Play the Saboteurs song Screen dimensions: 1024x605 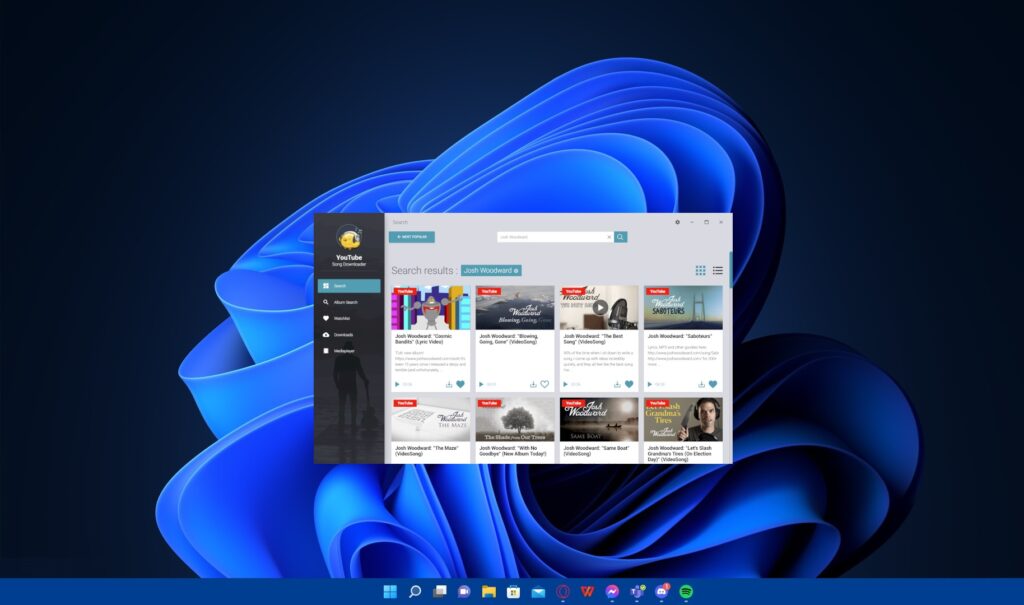[650, 385]
